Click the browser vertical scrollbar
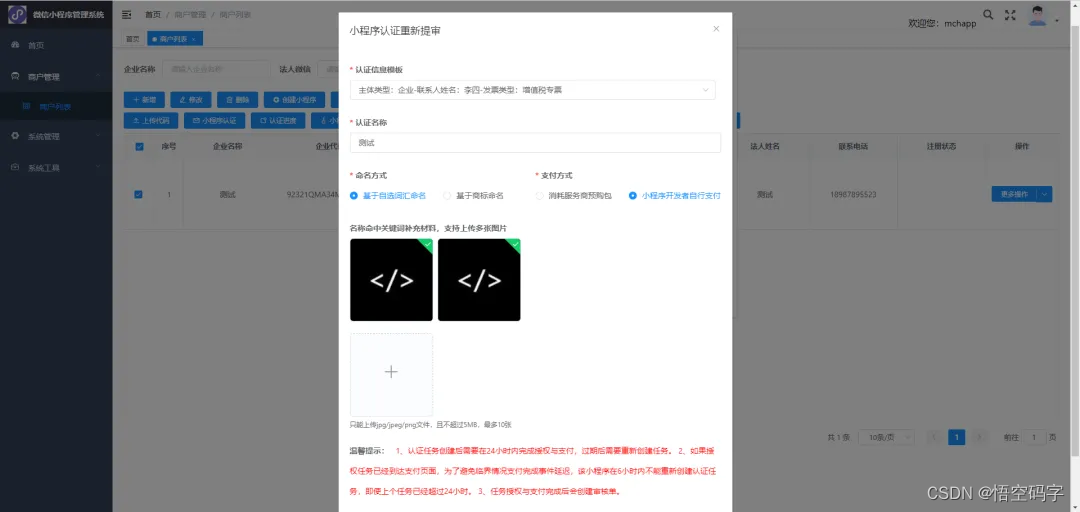 1076,241
